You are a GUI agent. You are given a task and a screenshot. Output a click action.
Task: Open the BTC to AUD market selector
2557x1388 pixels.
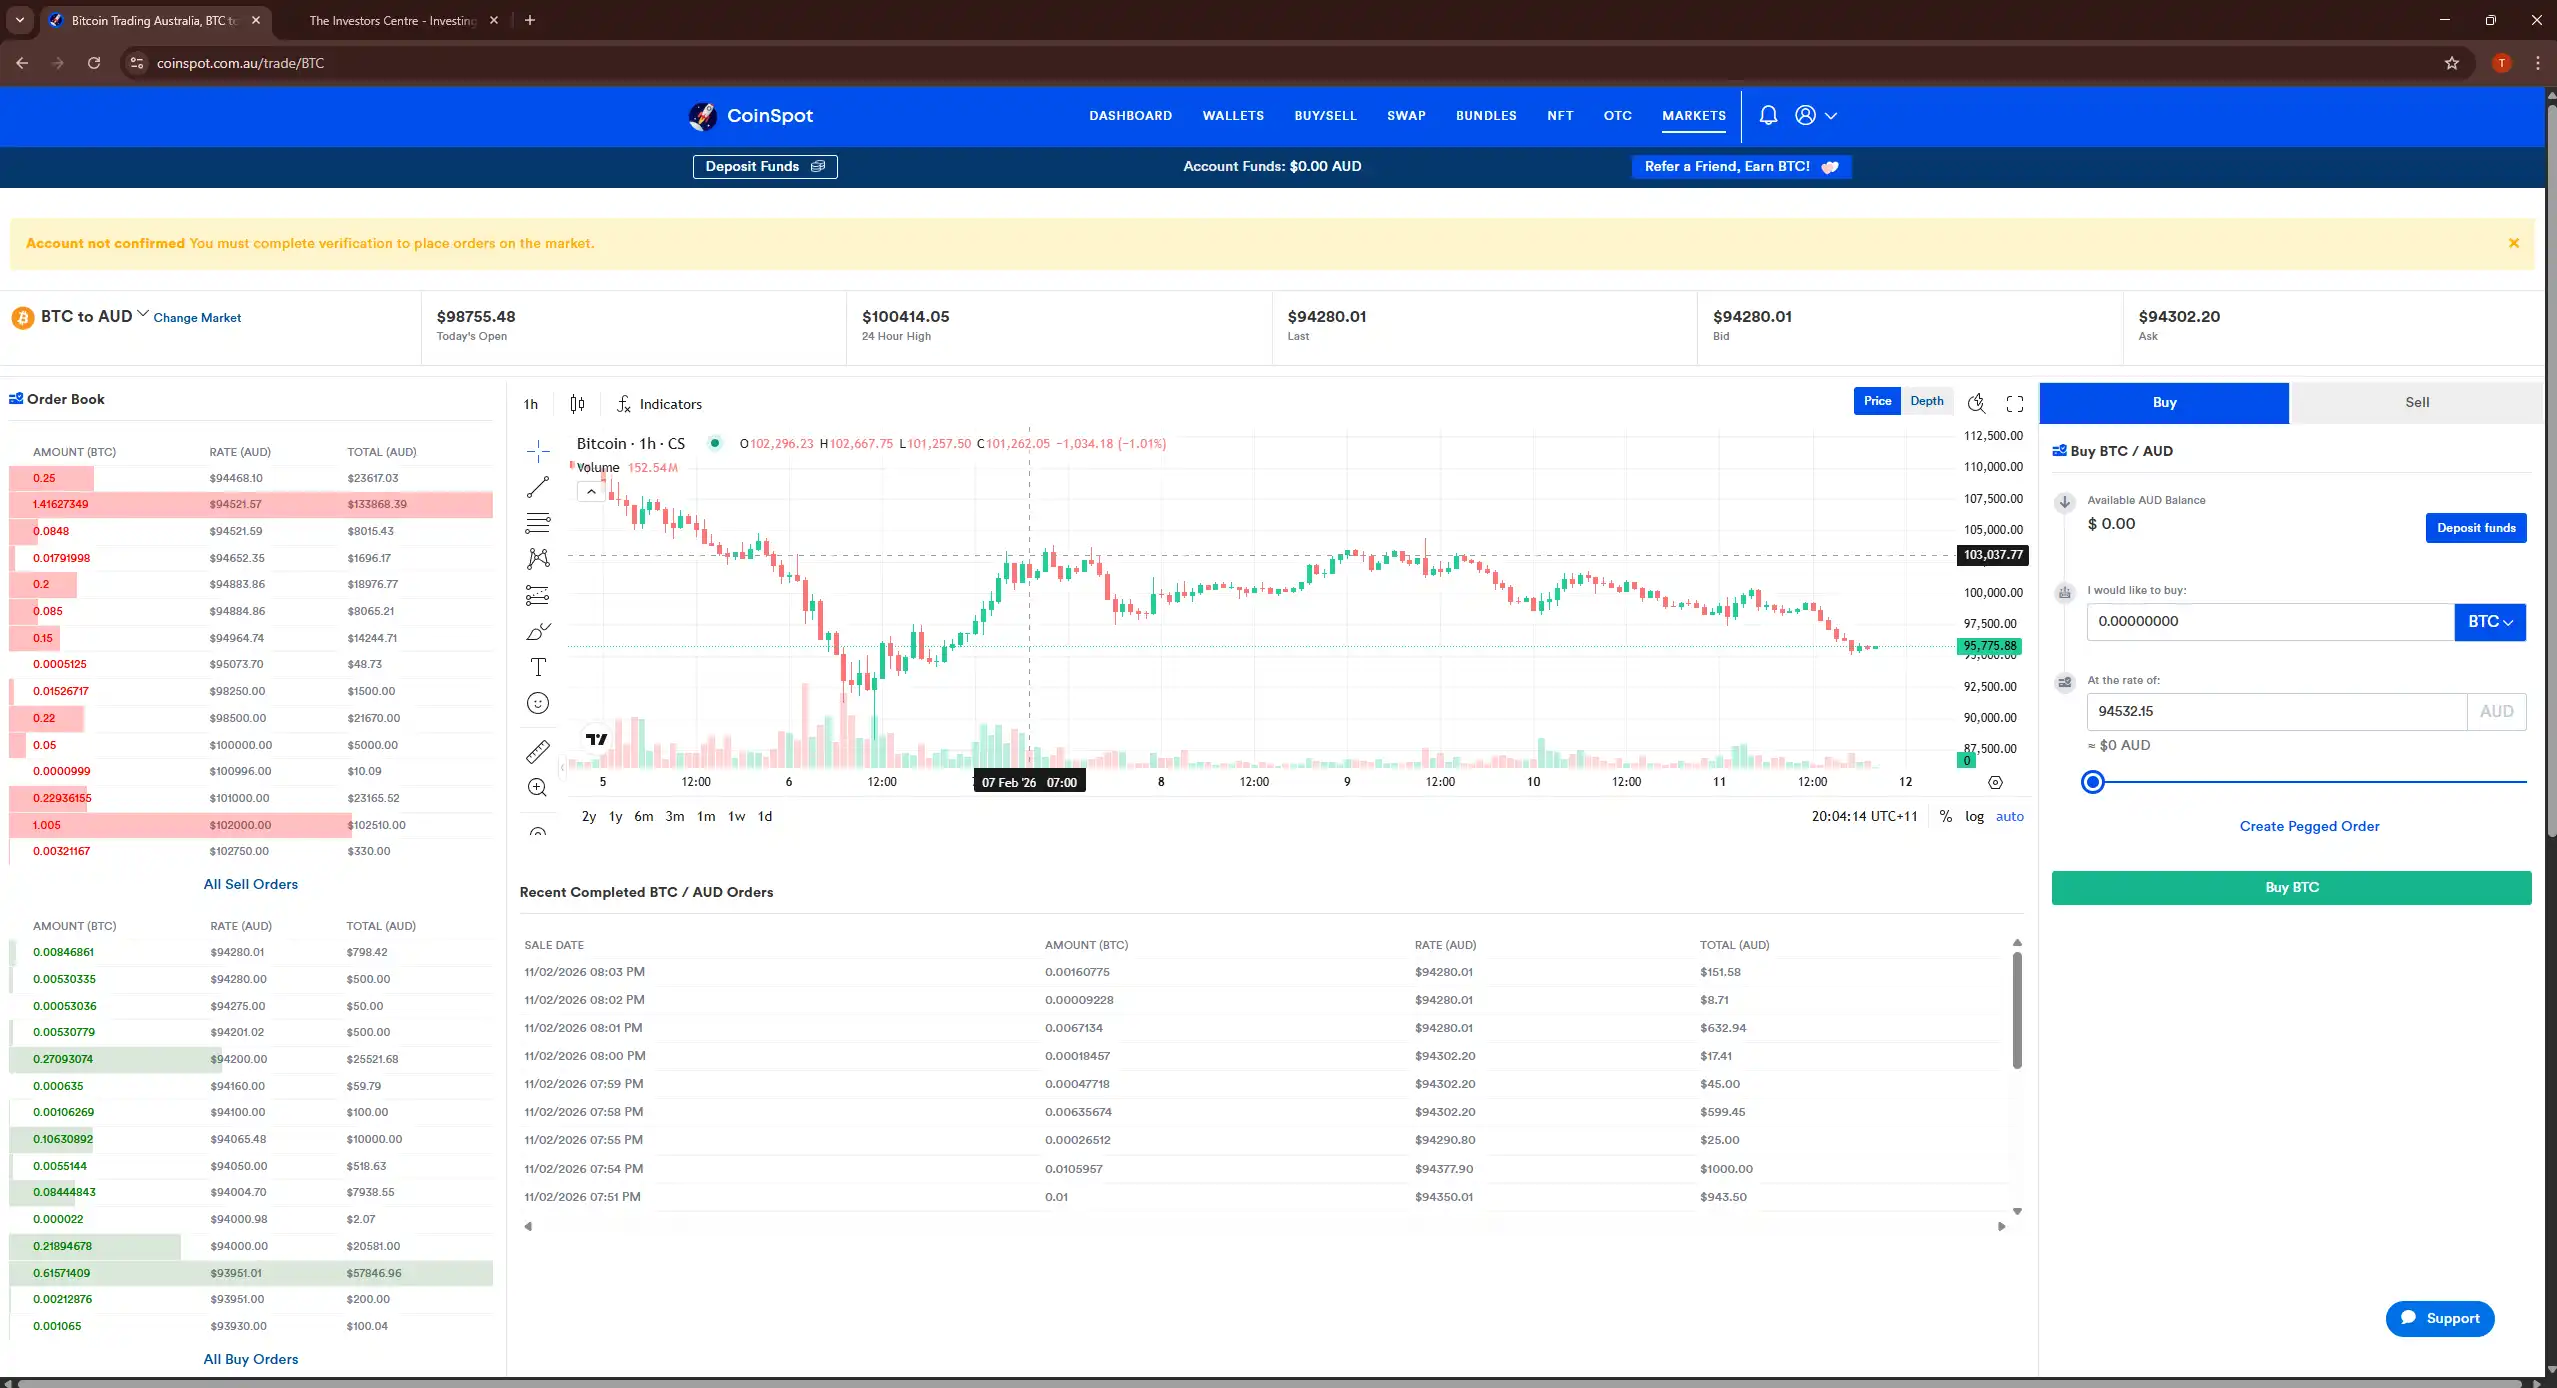point(94,317)
